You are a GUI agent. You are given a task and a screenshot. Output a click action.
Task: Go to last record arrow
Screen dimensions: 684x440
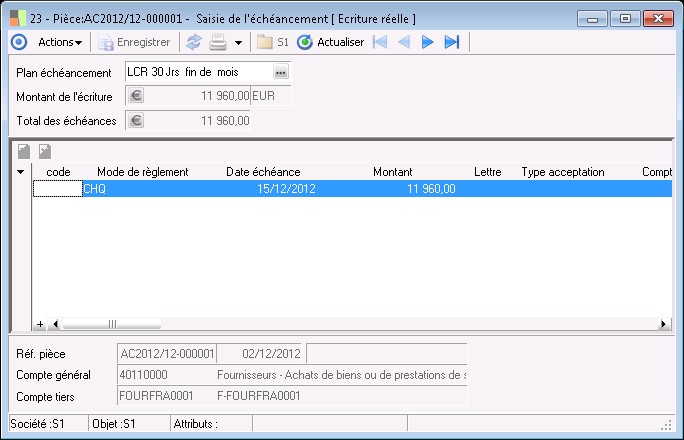coord(451,42)
